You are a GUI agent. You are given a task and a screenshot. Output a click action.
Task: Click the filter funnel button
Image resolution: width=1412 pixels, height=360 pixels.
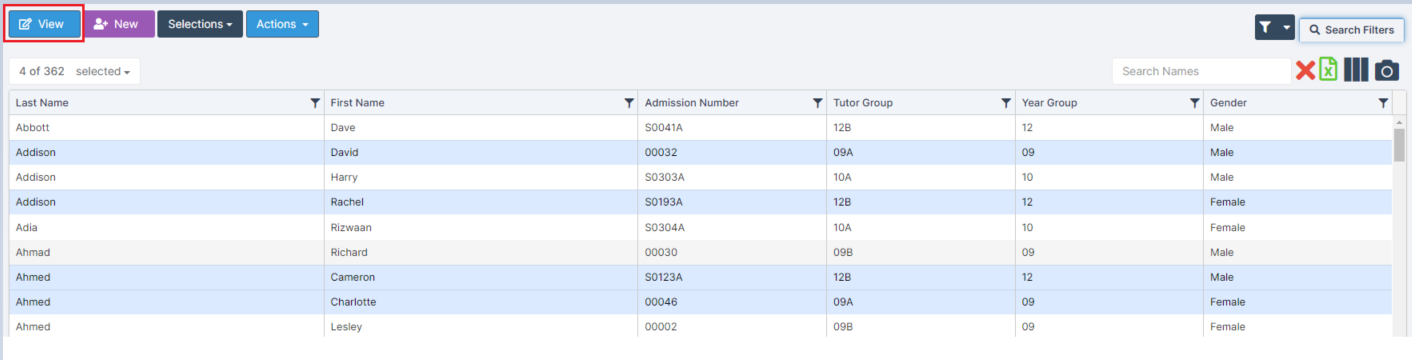click(x=1264, y=28)
